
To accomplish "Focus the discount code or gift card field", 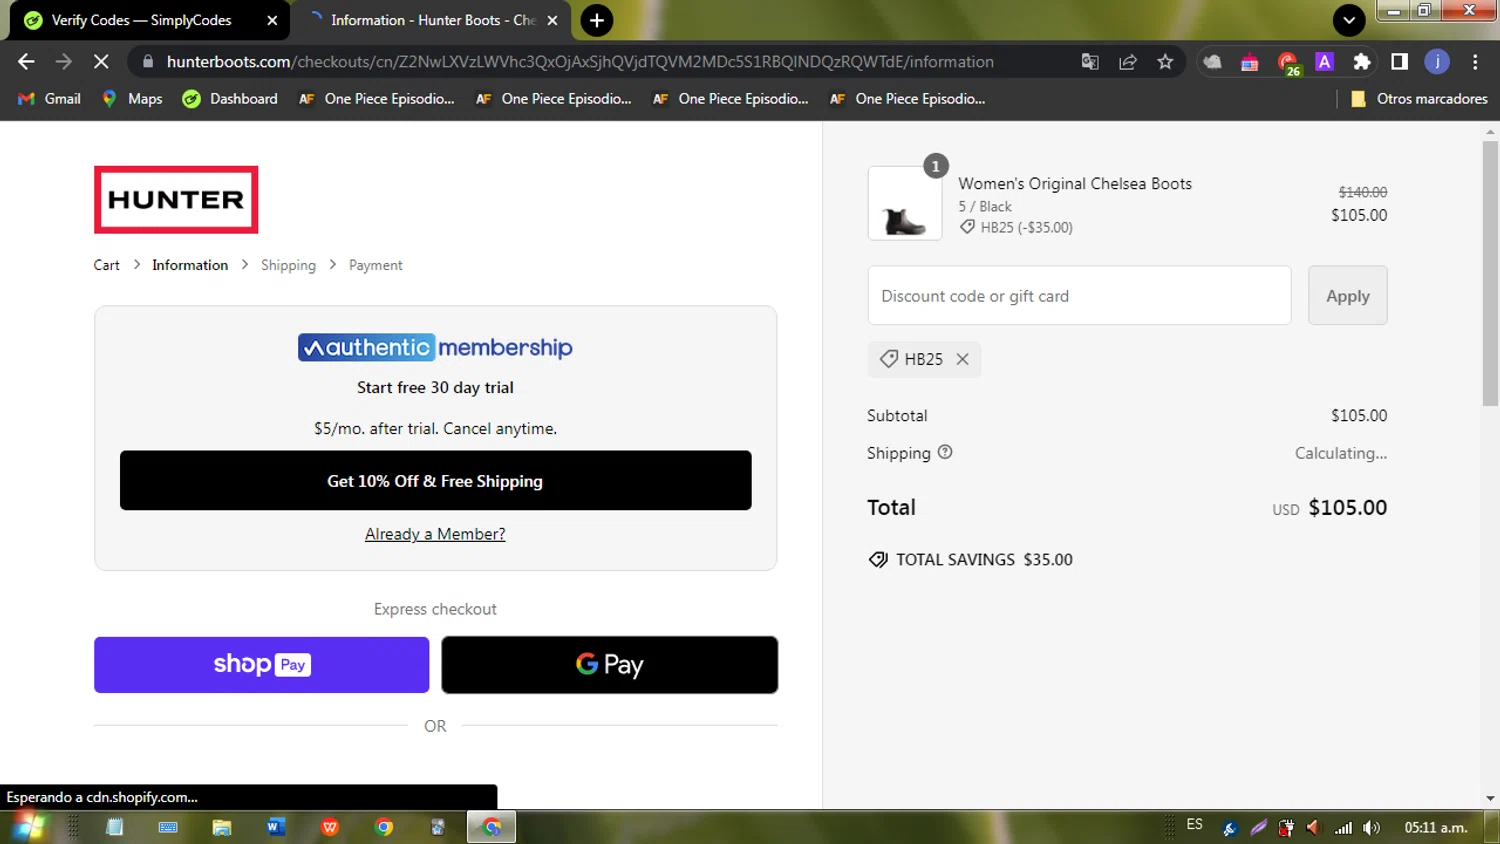I will [x=1079, y=296].
